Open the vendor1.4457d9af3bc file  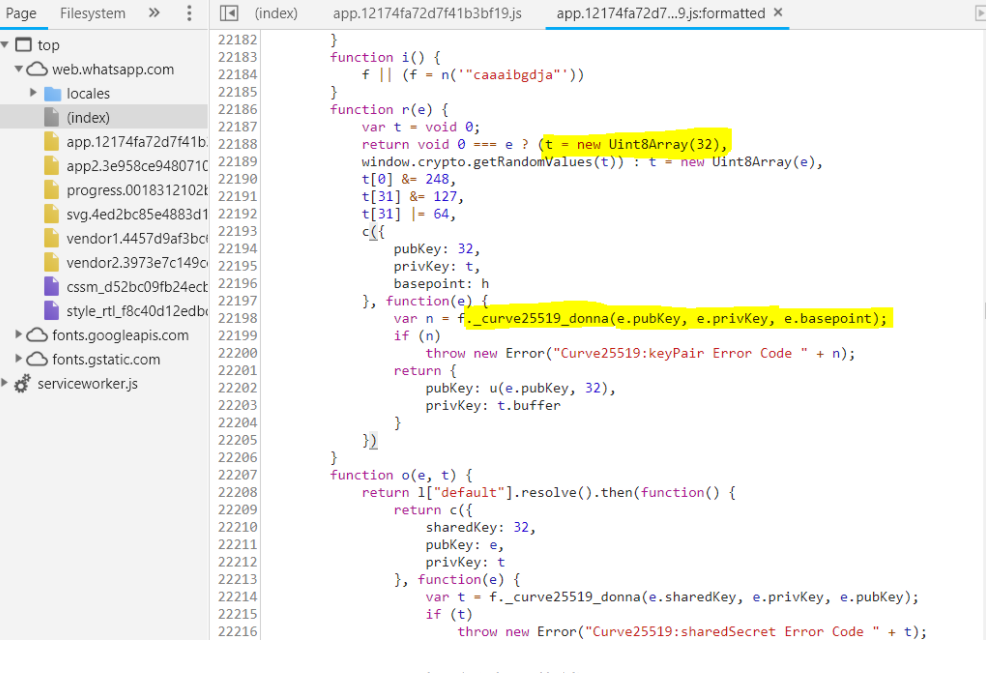pyautogui.click(x=136, y=238)
